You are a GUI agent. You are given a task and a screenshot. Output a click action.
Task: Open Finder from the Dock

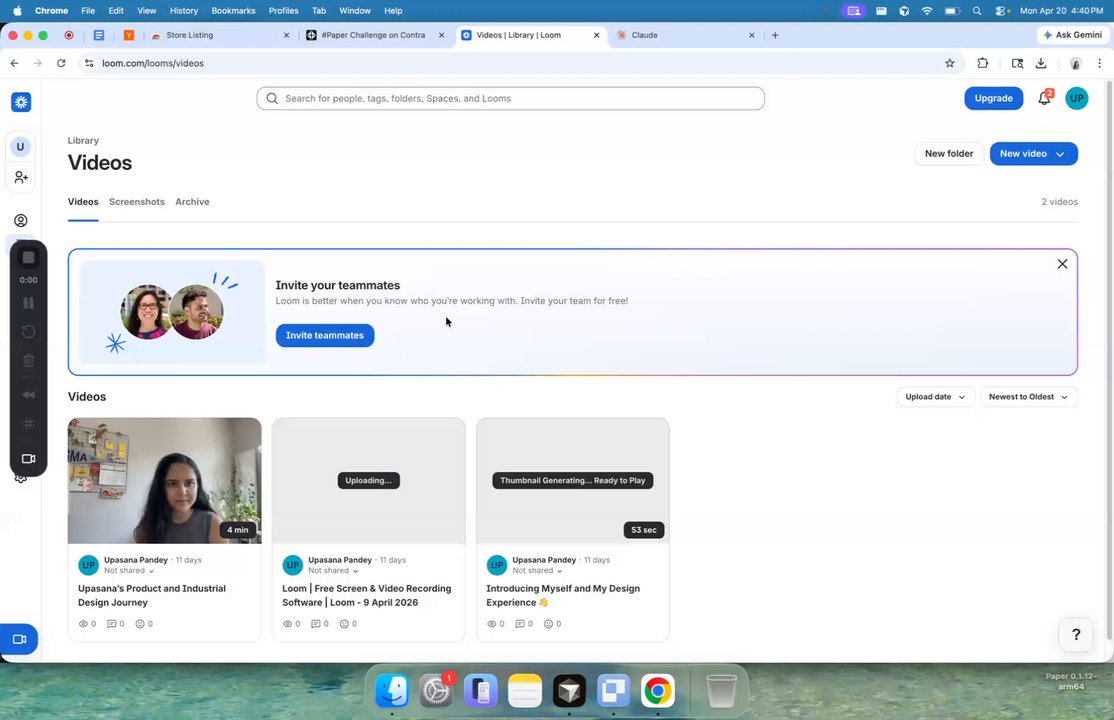pyautogui.click(x=391, y=690)
